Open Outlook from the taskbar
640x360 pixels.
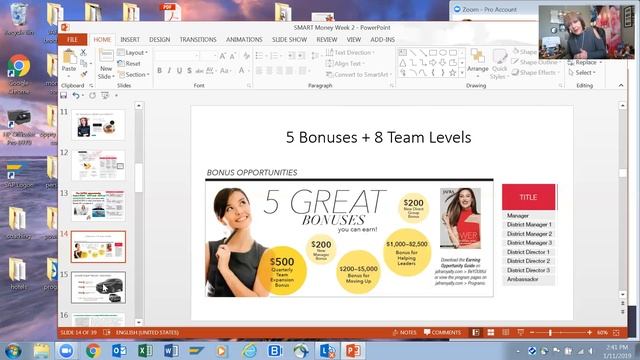119,351
